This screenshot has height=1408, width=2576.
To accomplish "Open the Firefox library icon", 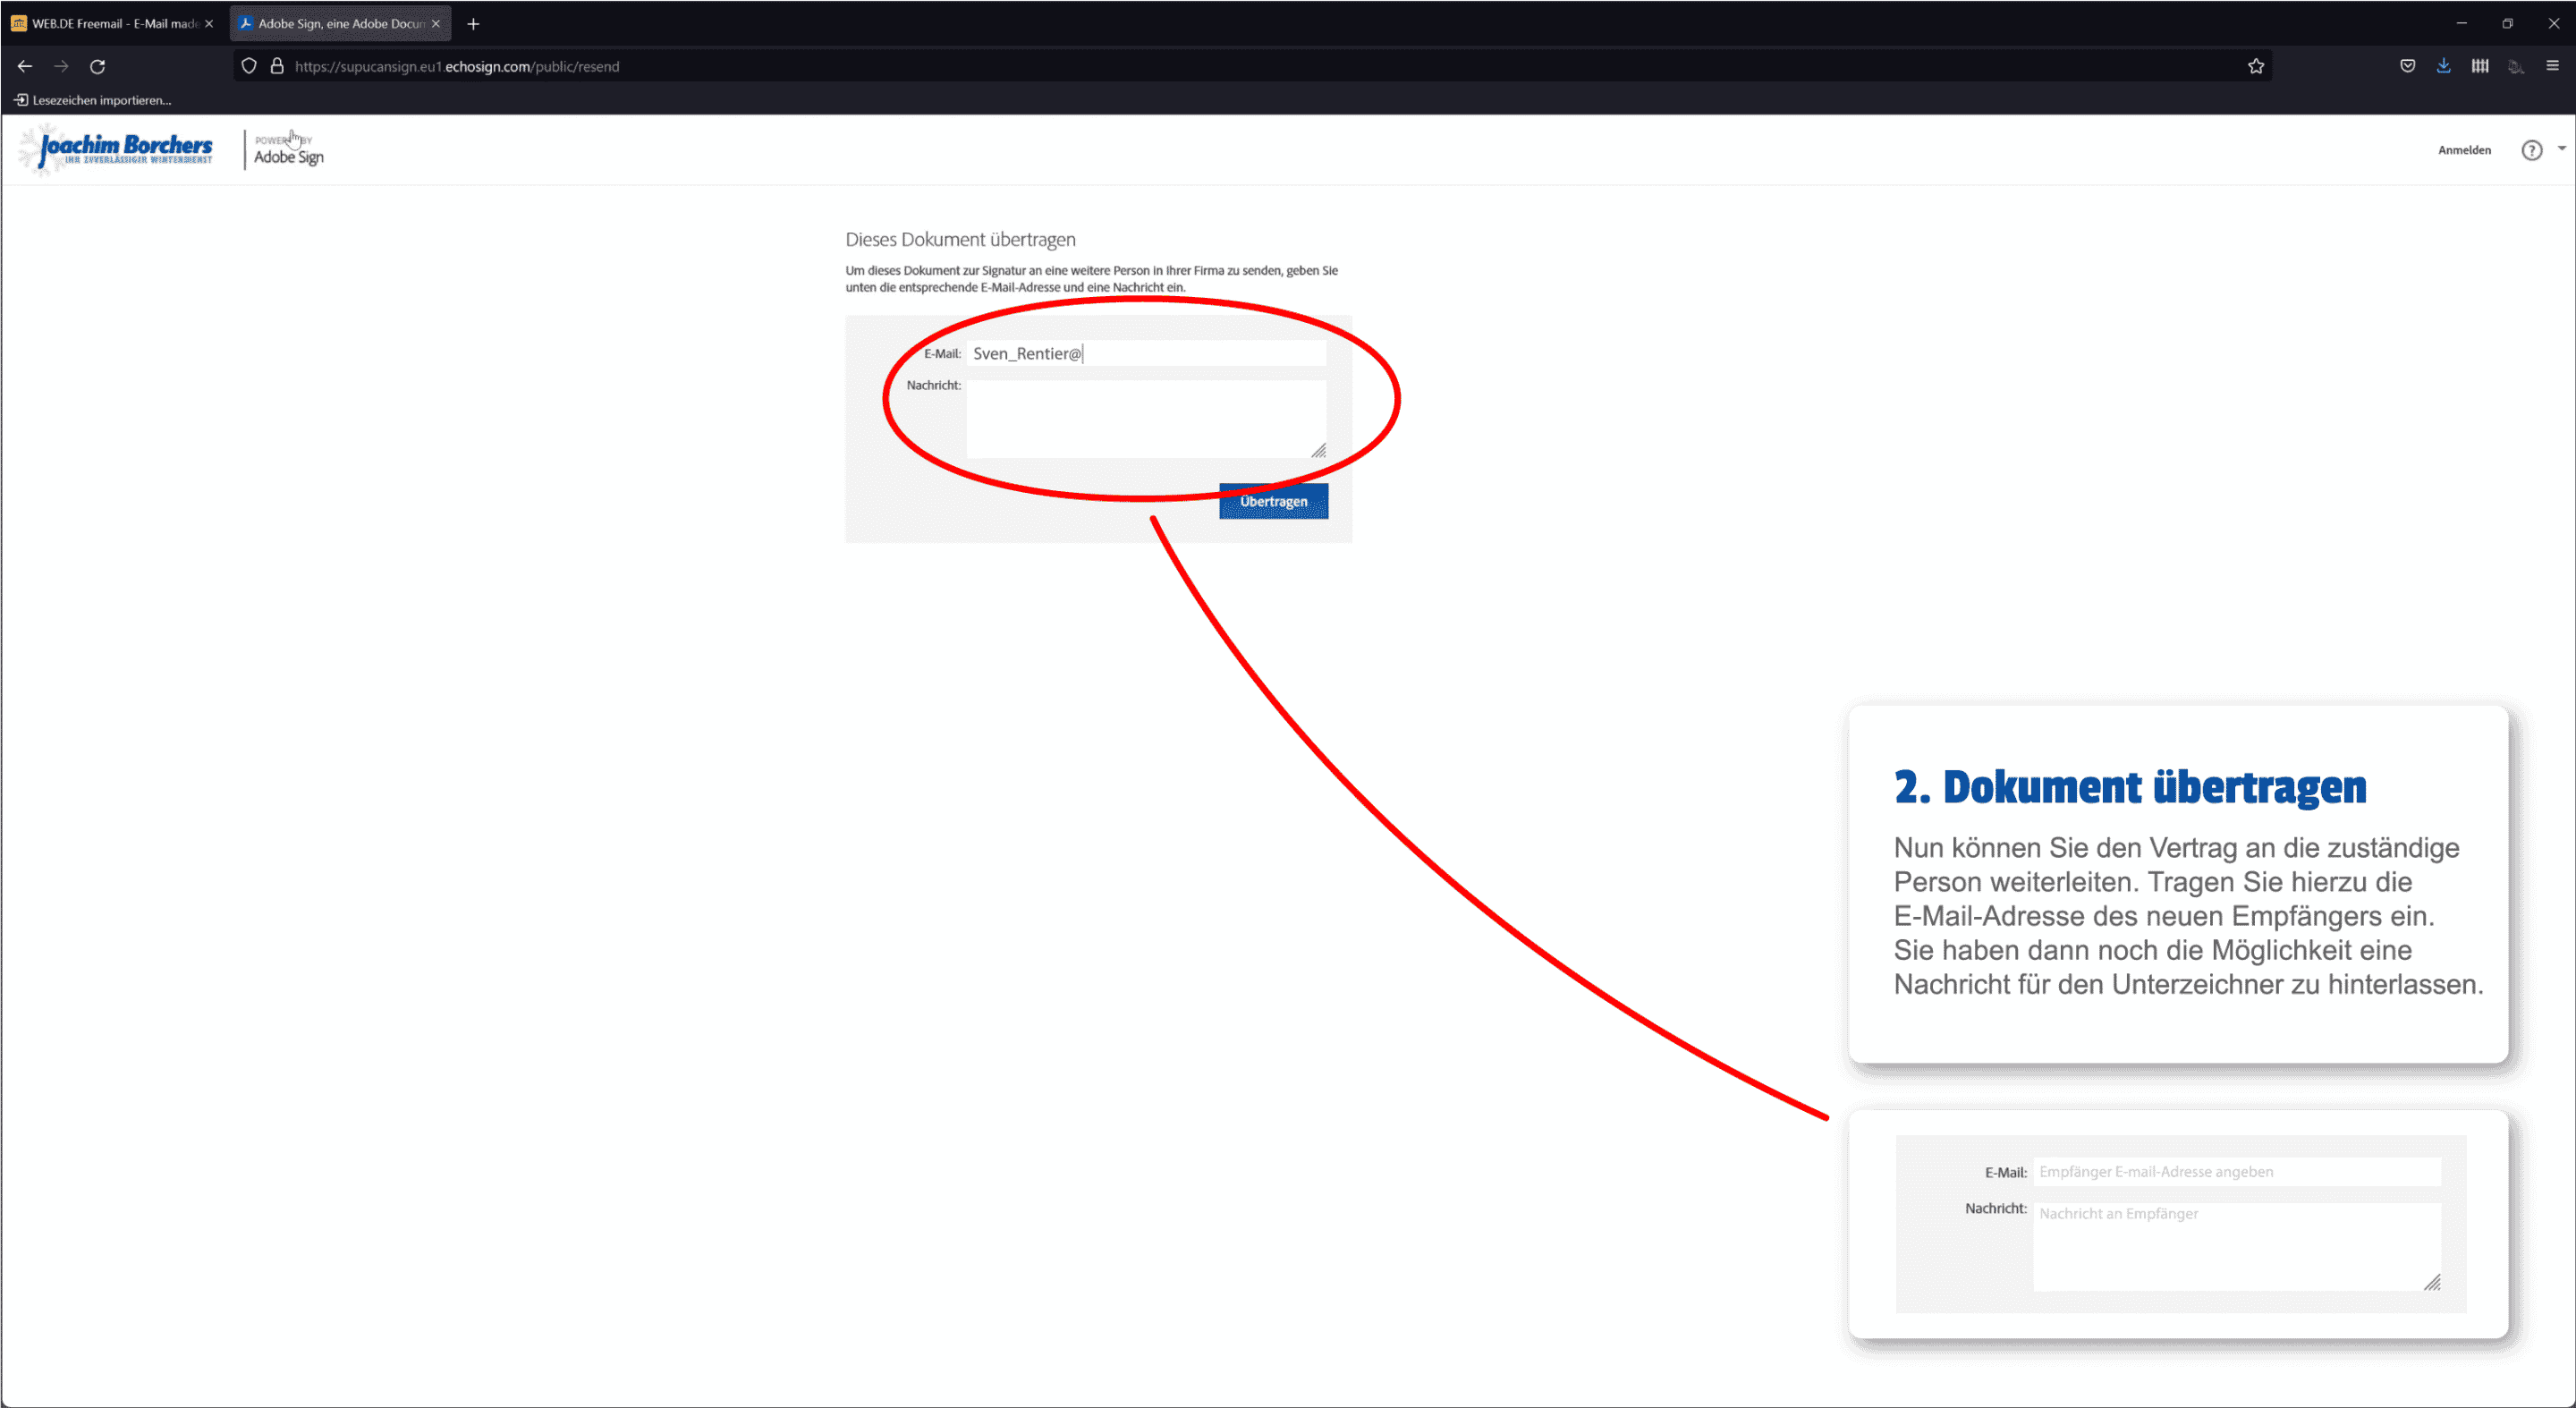I will tap(2479, 66).
